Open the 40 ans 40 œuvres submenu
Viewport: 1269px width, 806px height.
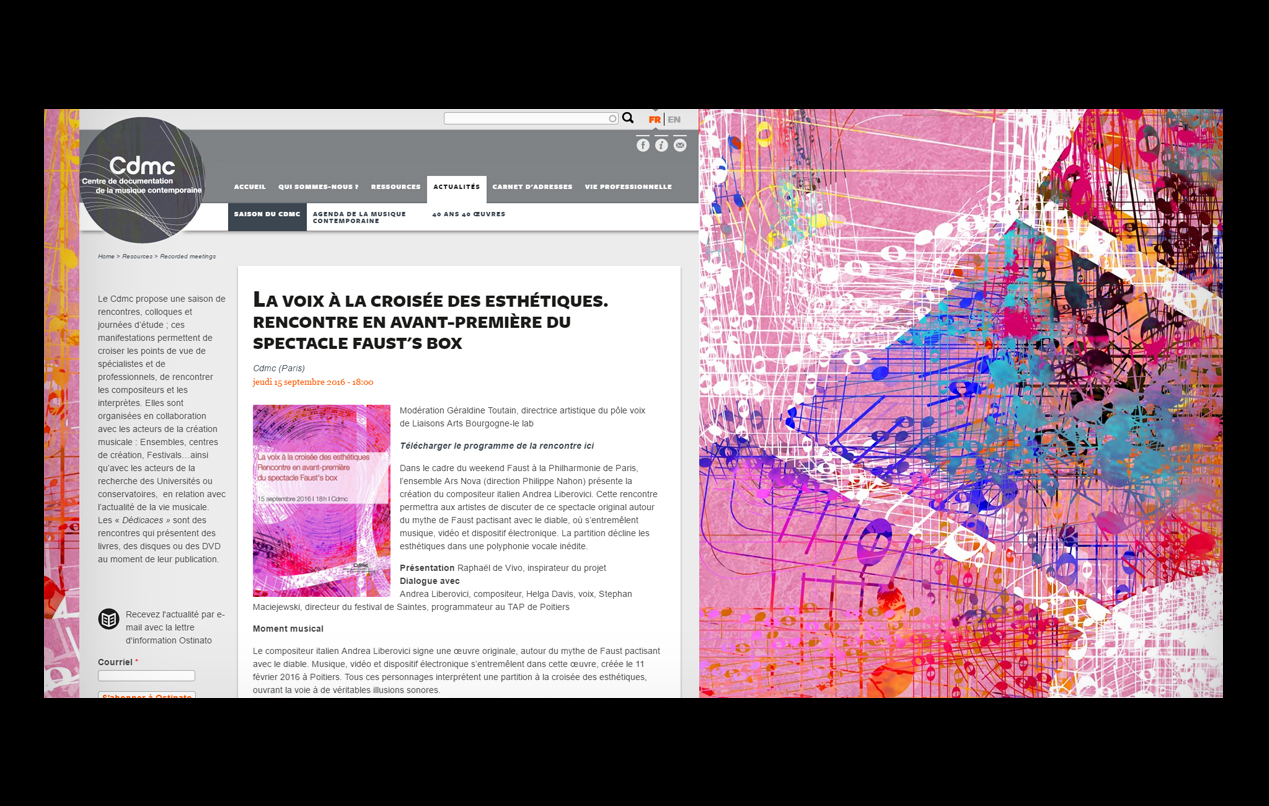pos(469,214)
